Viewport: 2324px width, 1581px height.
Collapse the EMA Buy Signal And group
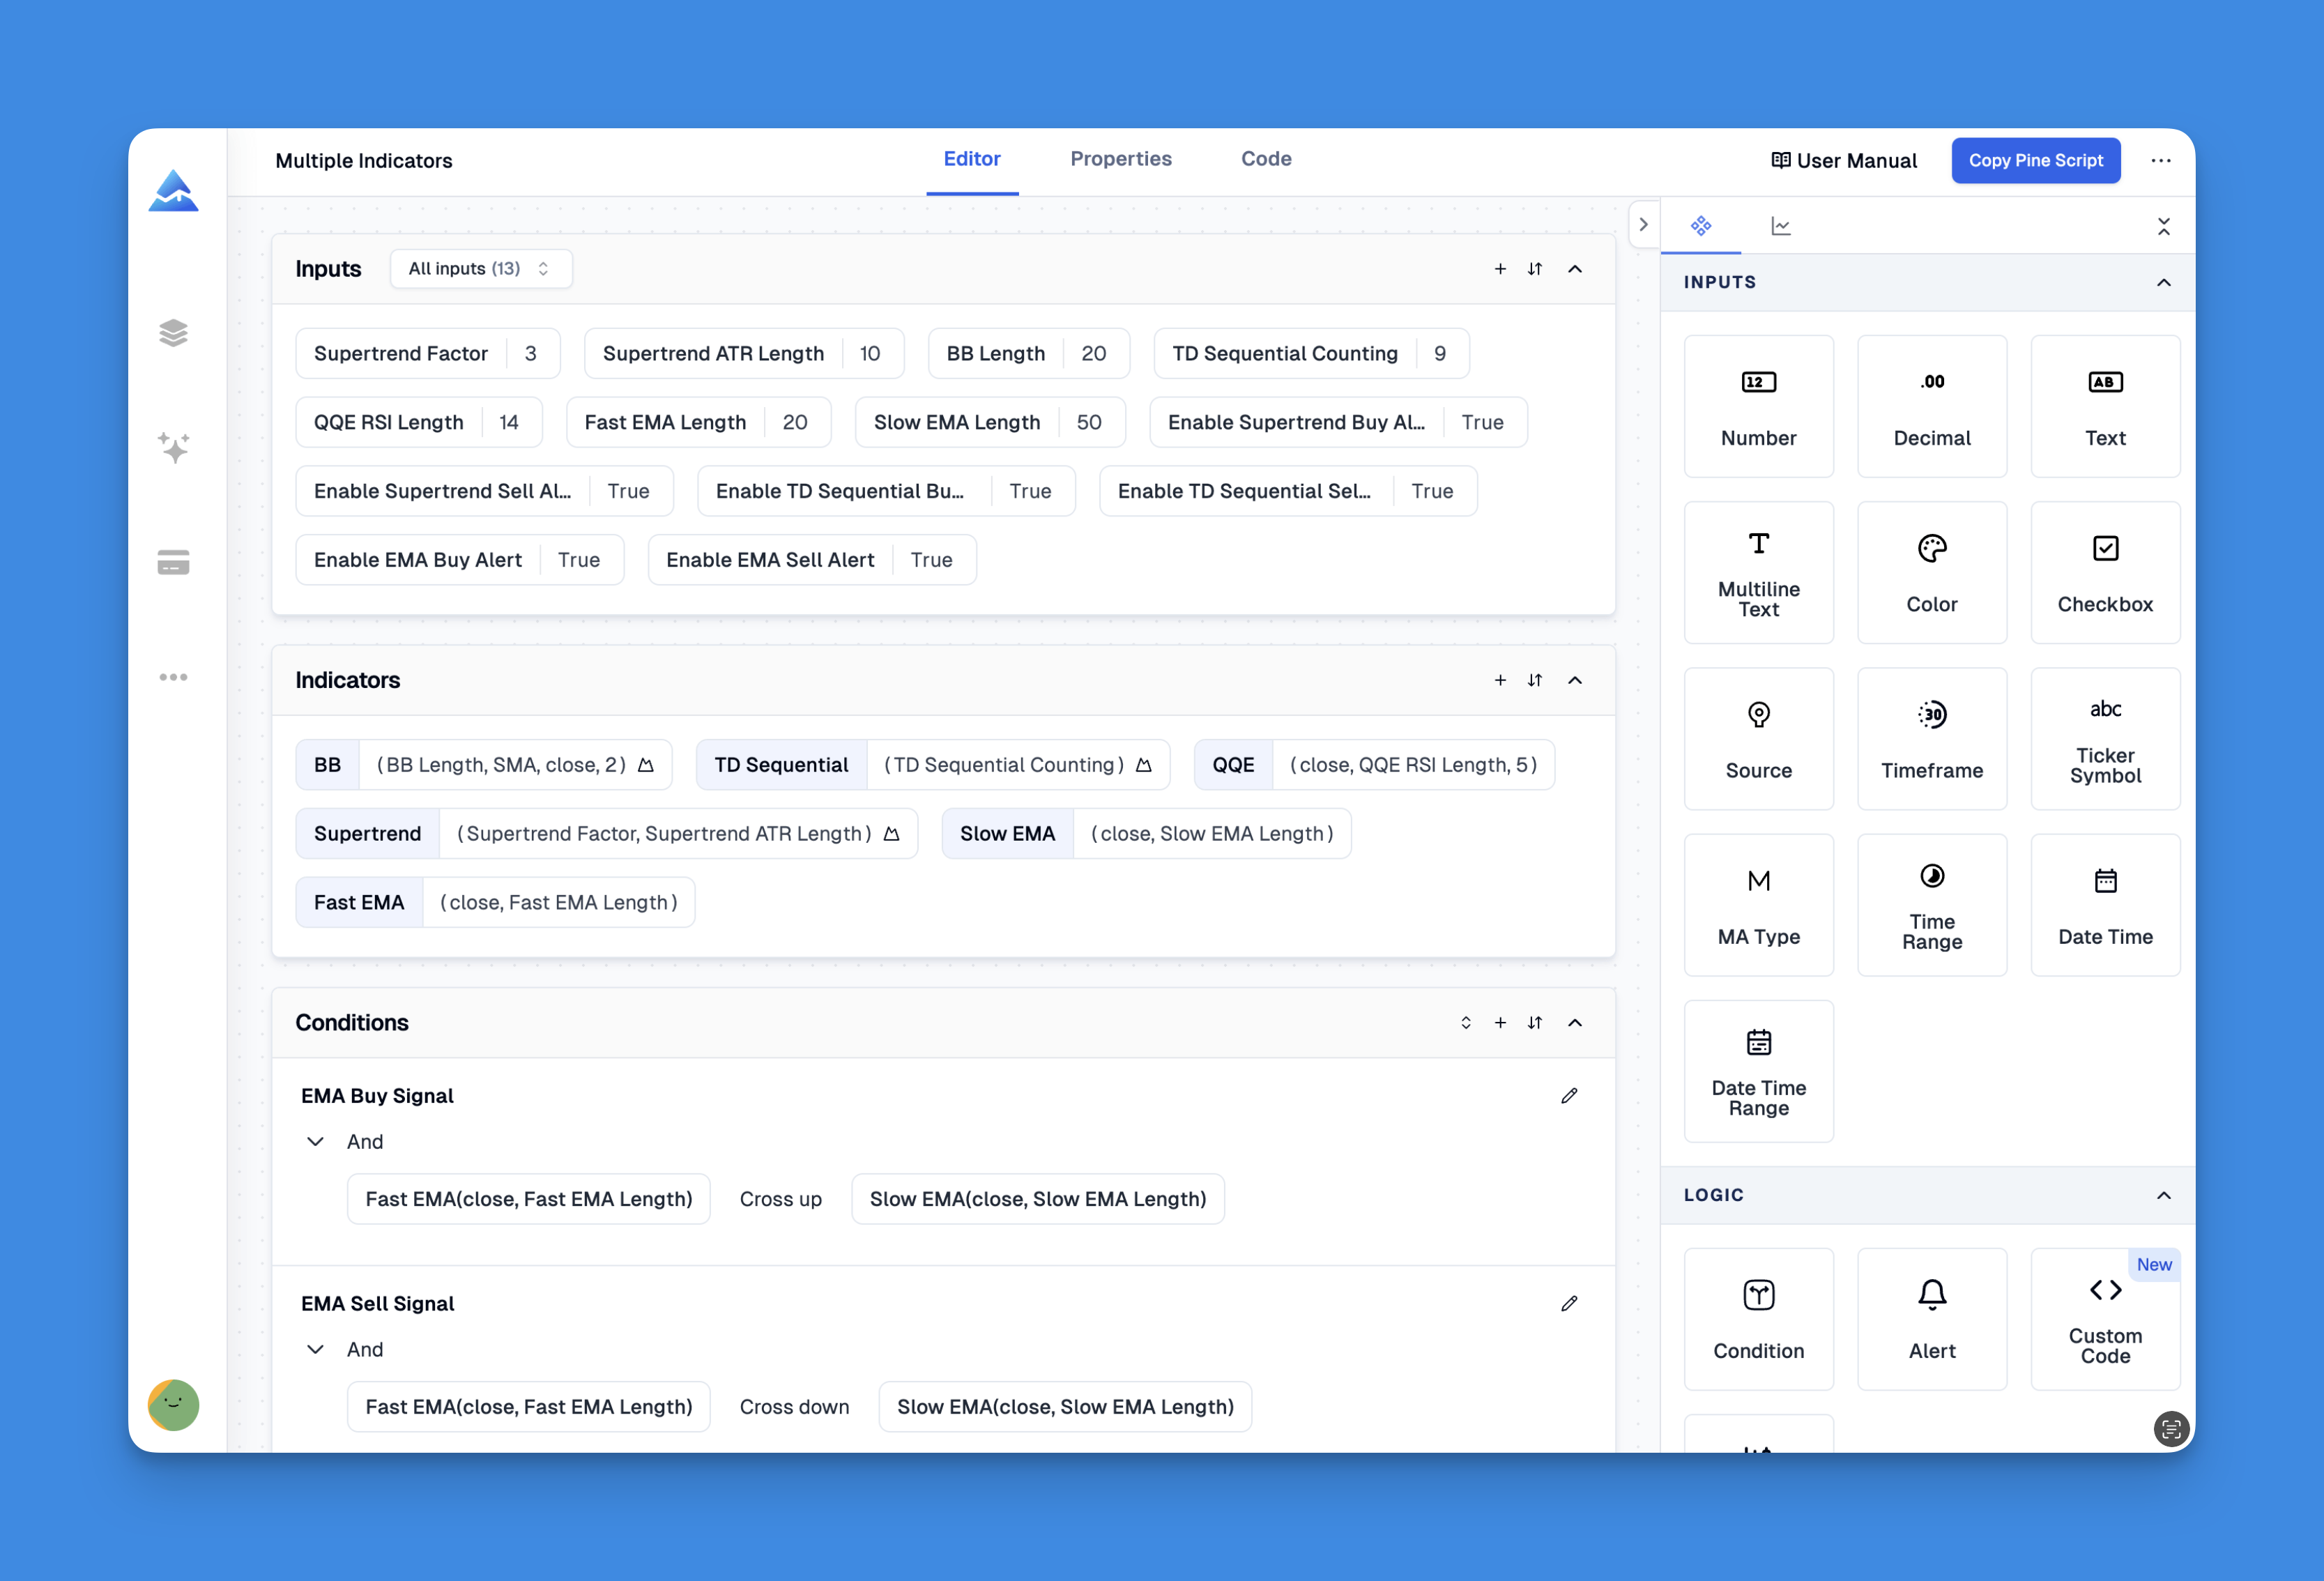(x=315, y=1141)
